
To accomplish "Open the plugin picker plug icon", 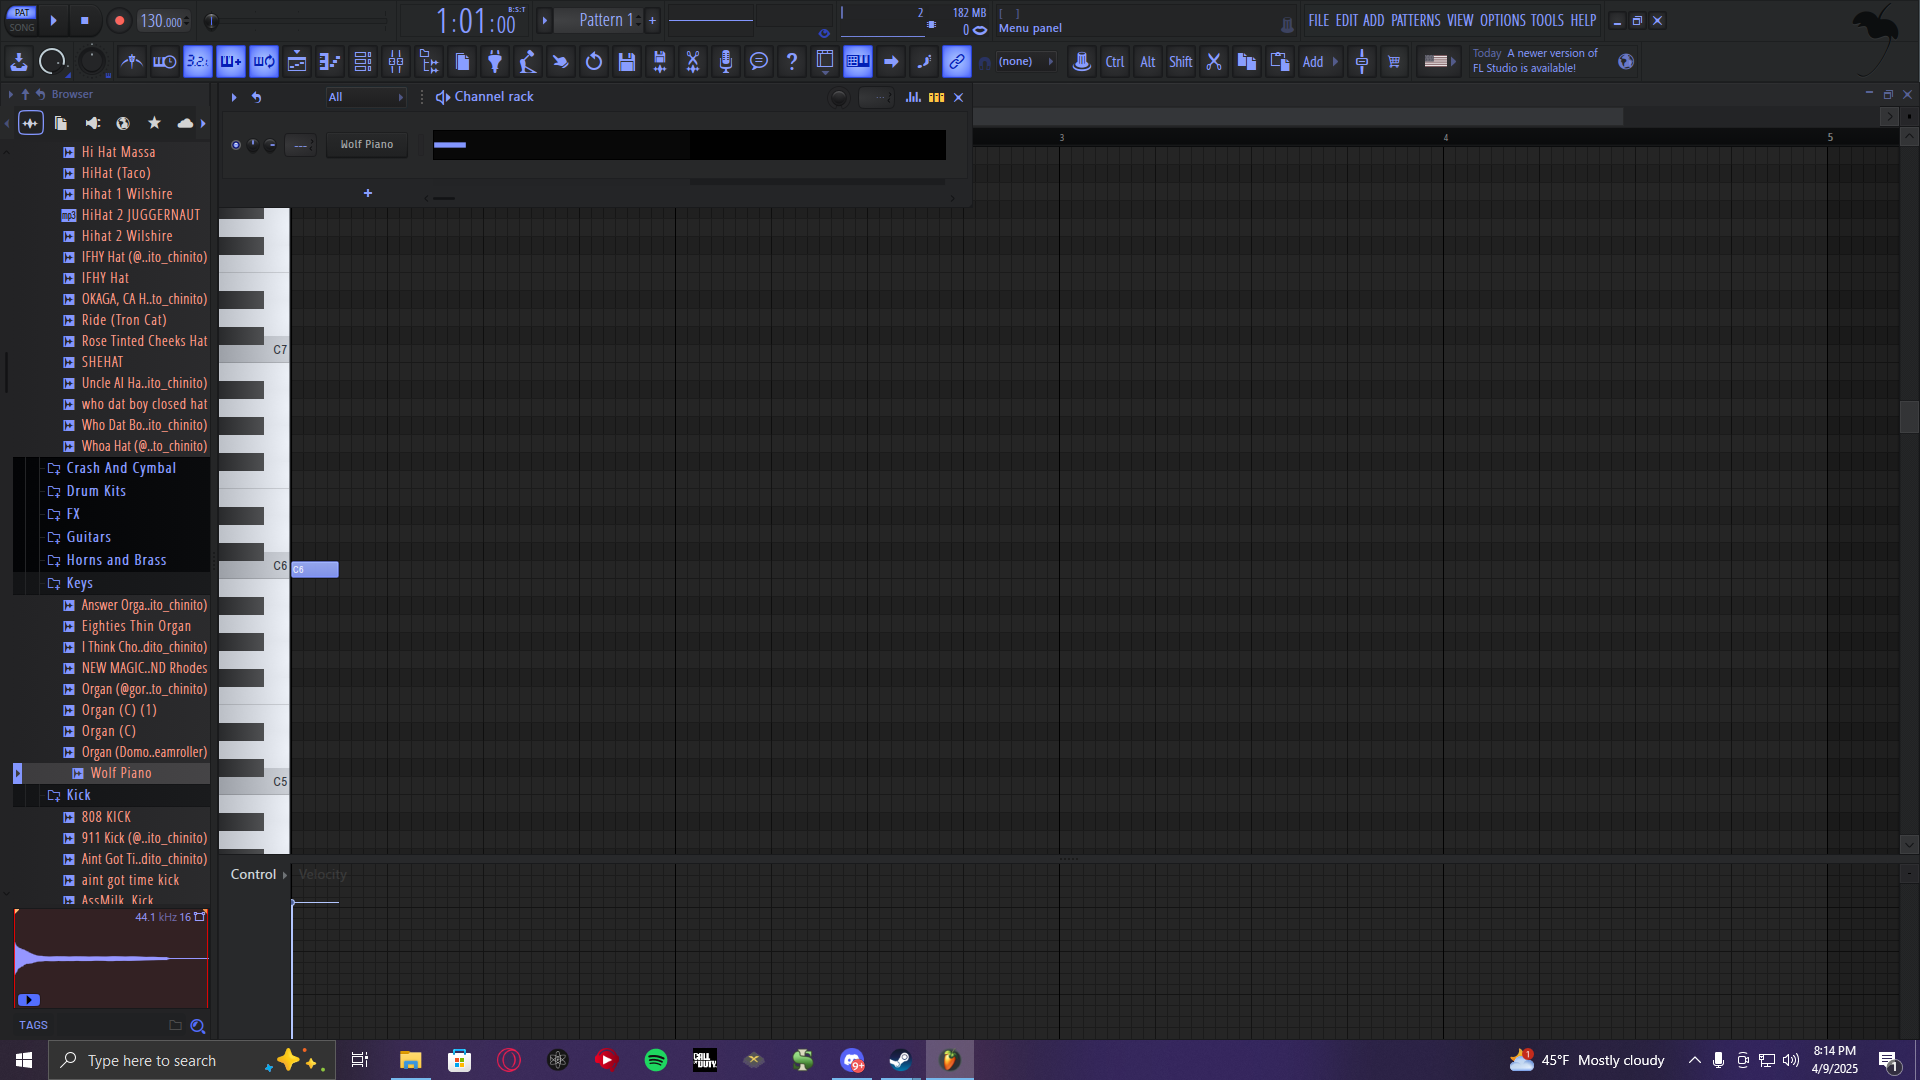I will tap(495, 62).
